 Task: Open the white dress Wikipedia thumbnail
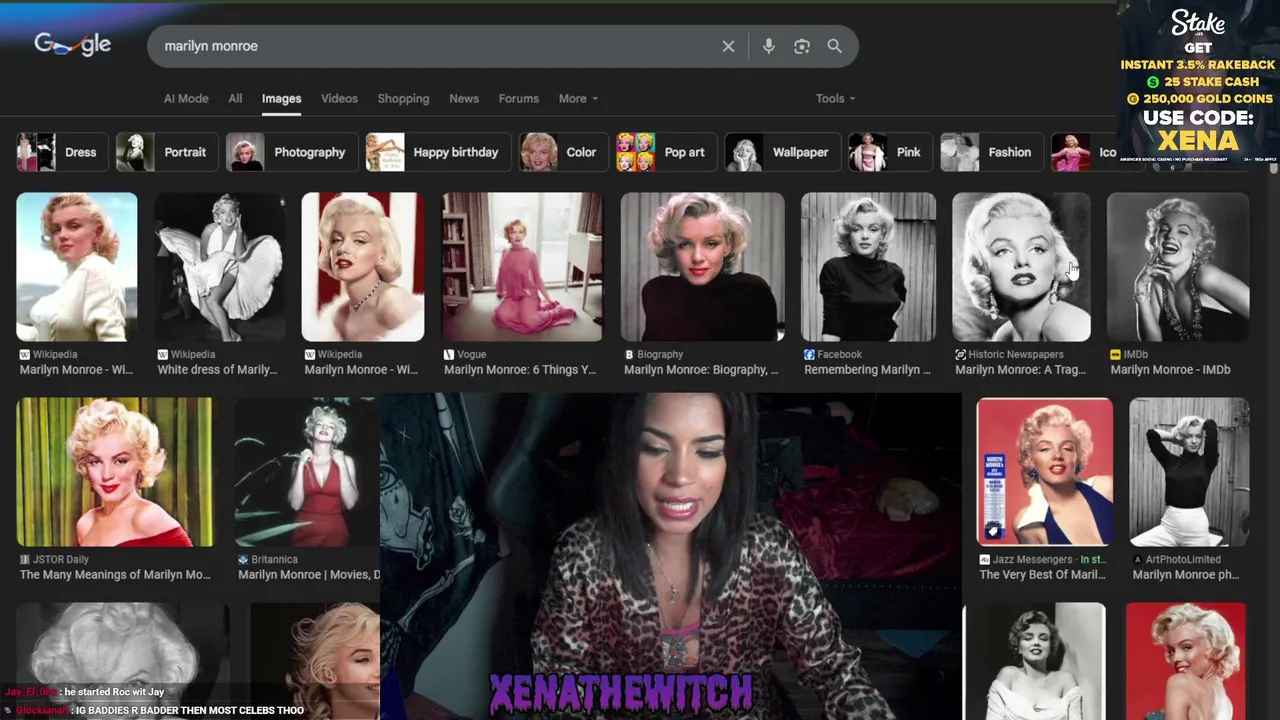pyautogui.click(x=220, y=267)
